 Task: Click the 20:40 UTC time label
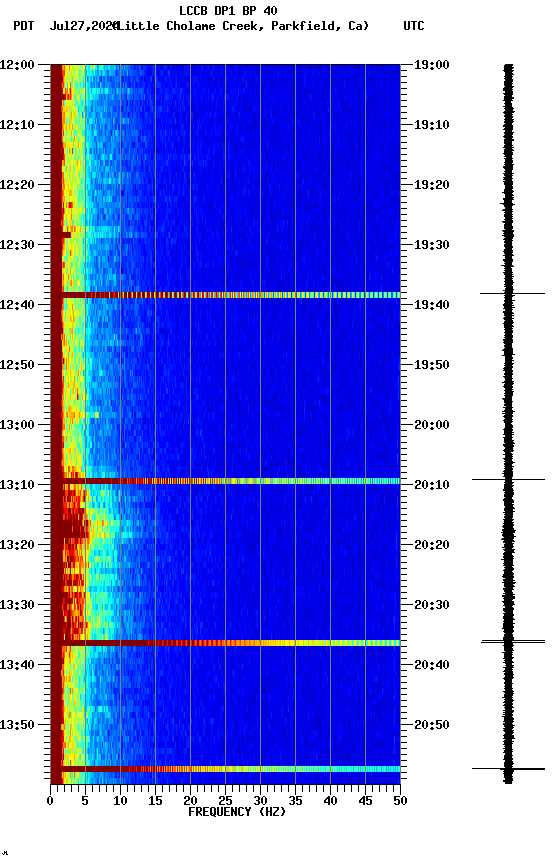coord(432,665)
